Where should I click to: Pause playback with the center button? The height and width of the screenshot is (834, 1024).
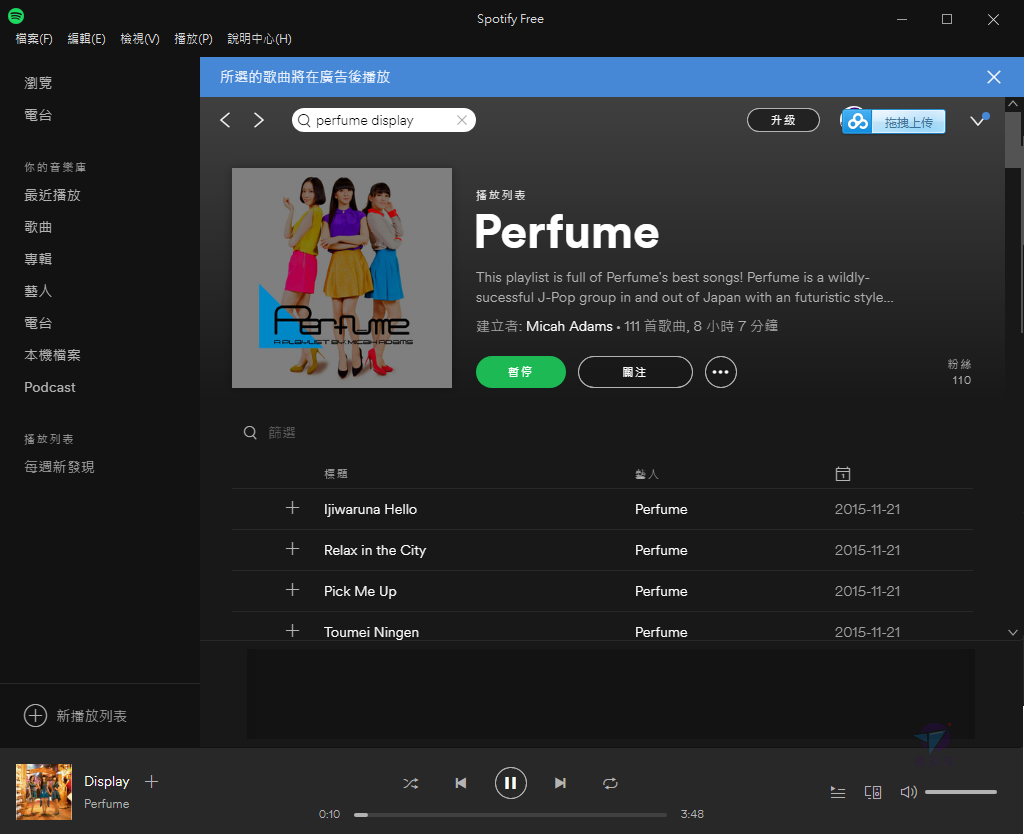click(511, 783)
